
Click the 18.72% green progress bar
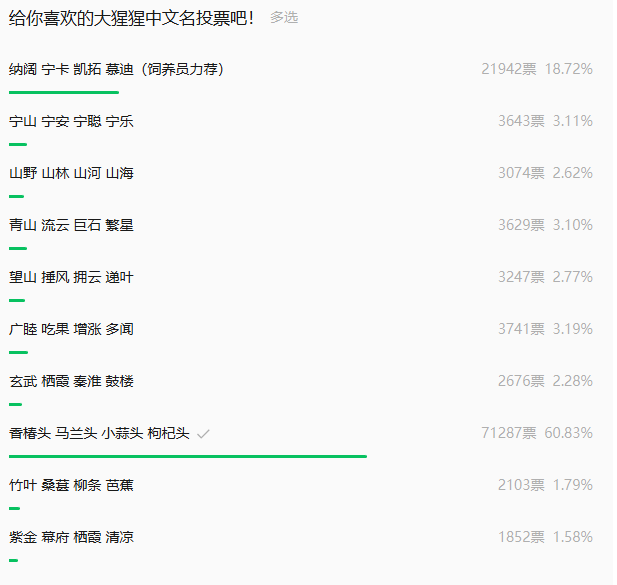(x=63, y=92)
